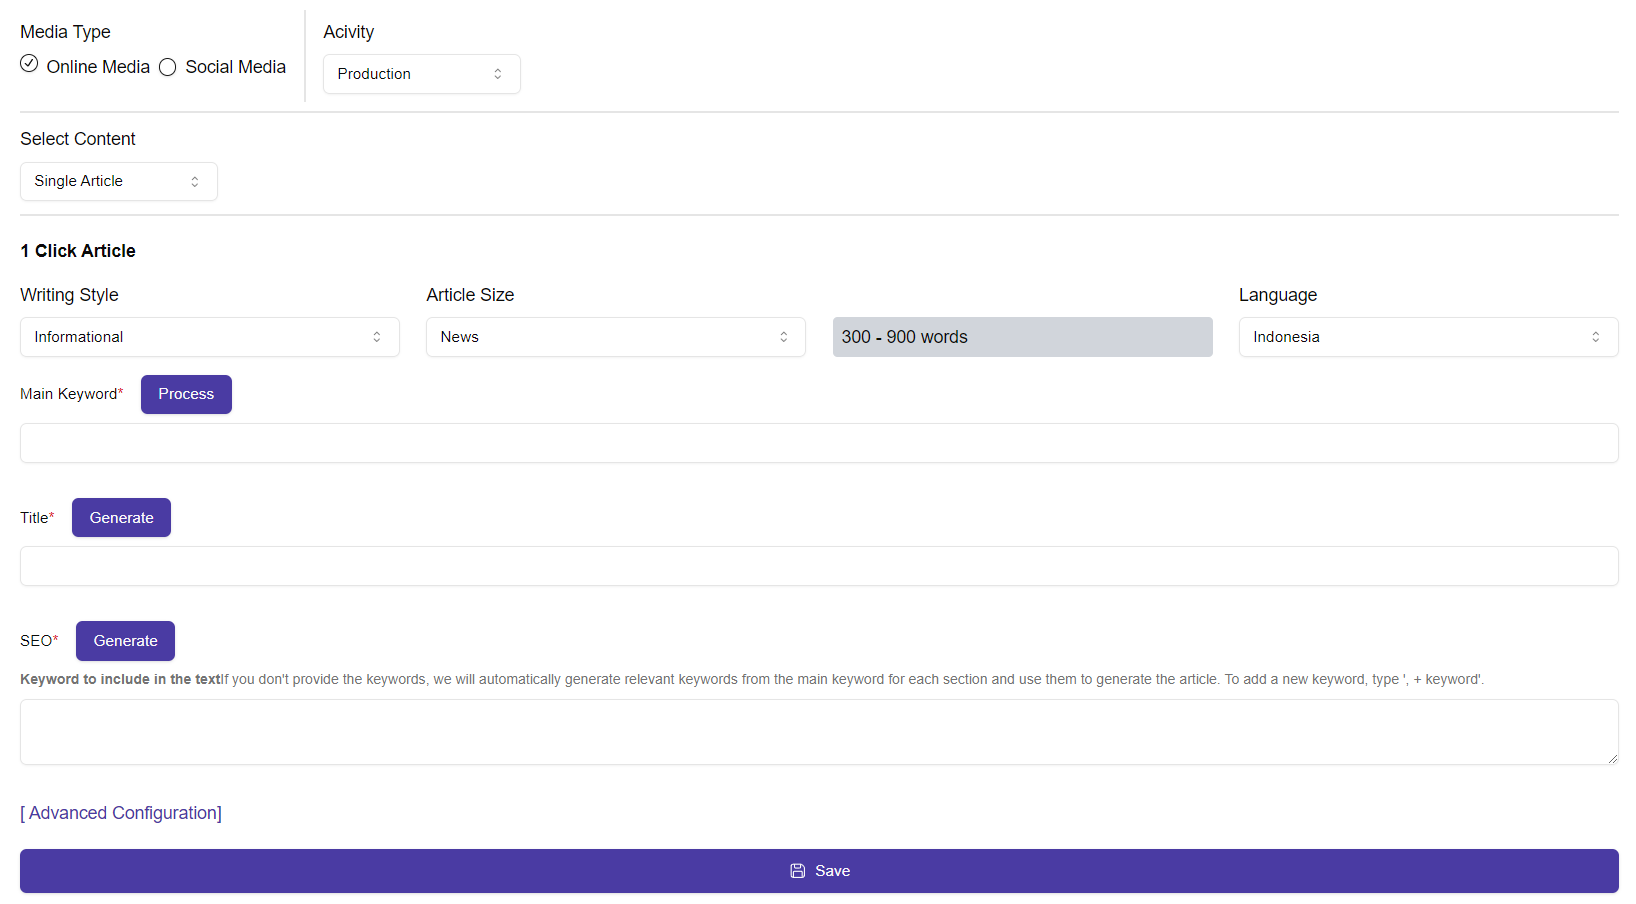Open the Article Size News dropdown

[x=615, y=337]
